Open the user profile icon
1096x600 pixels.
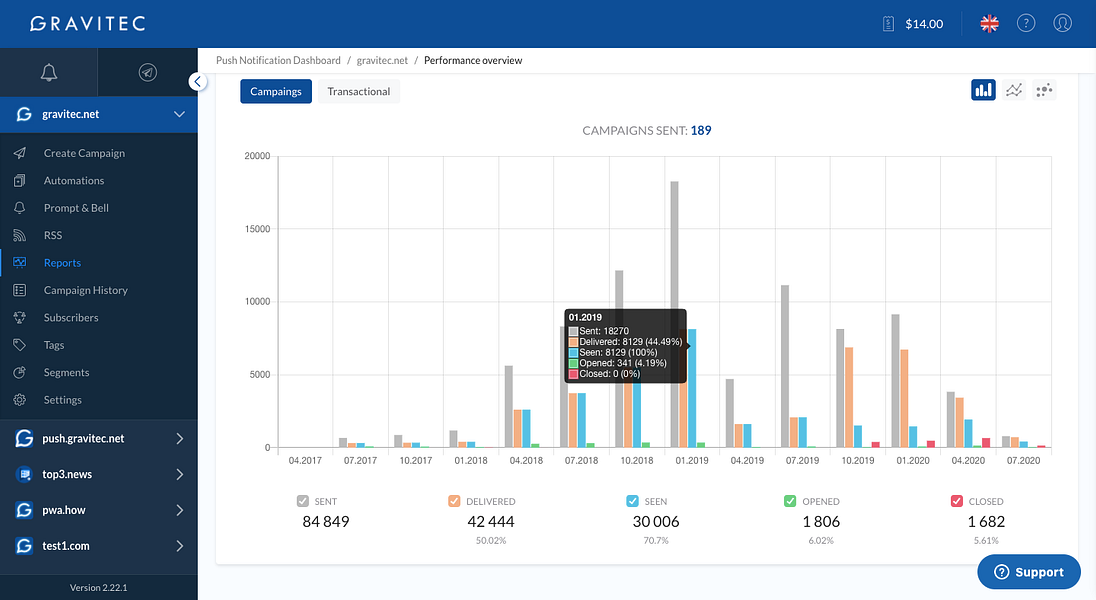coord(1062,23)
